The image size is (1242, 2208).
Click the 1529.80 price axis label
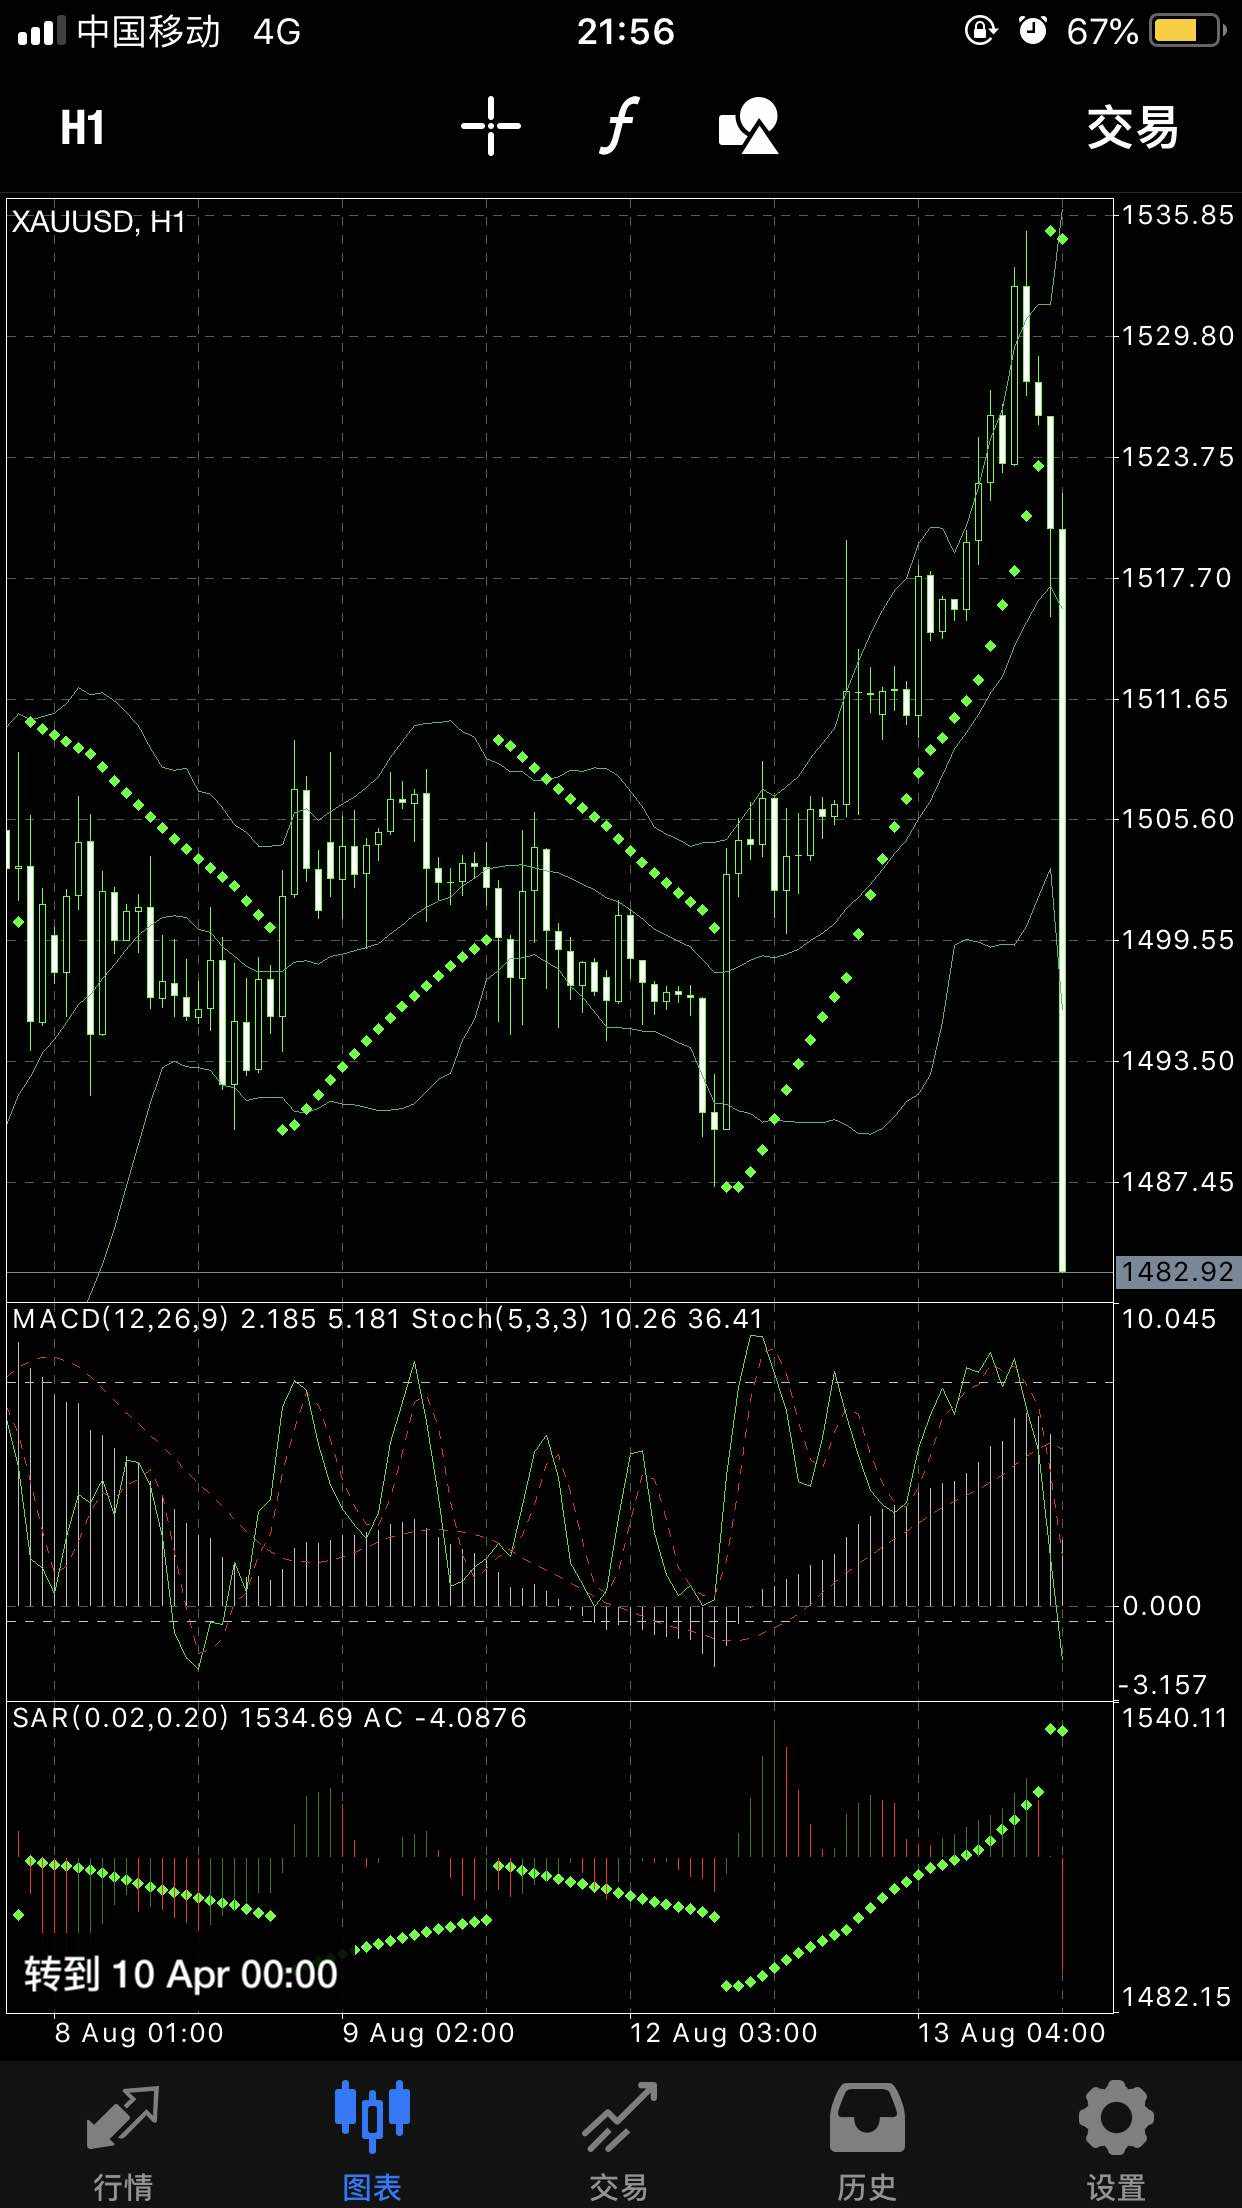(x=1178, y=336)
